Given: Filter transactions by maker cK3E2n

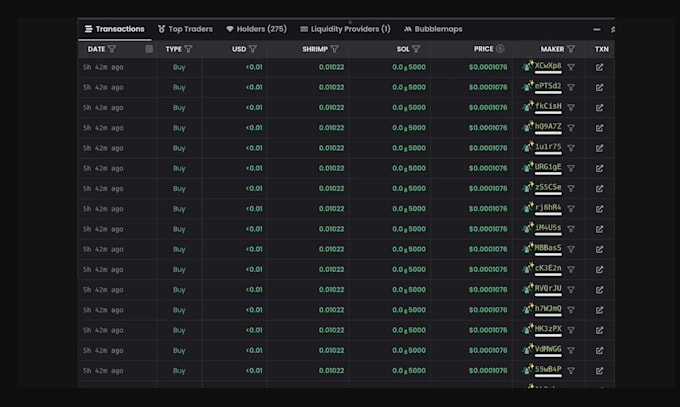Looking at the screenshot, I should click(x=571, y=270).
